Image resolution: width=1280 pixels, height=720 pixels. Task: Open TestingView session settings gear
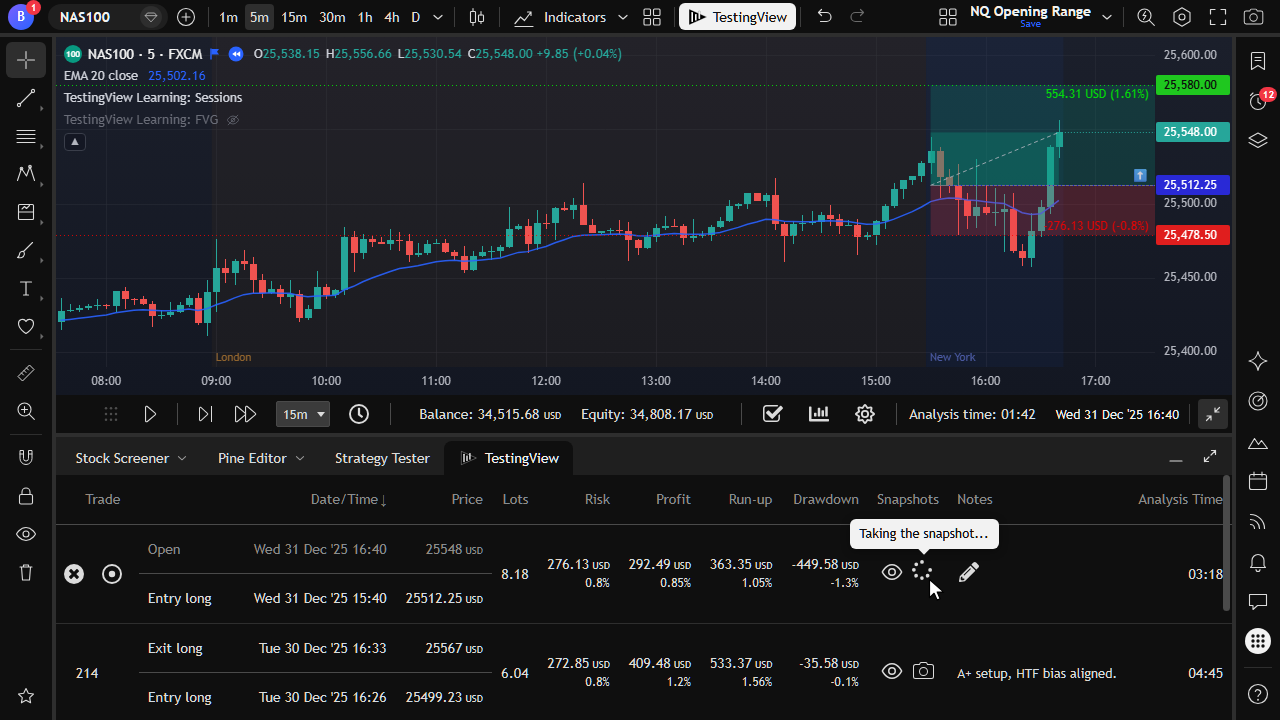(865, 414)
